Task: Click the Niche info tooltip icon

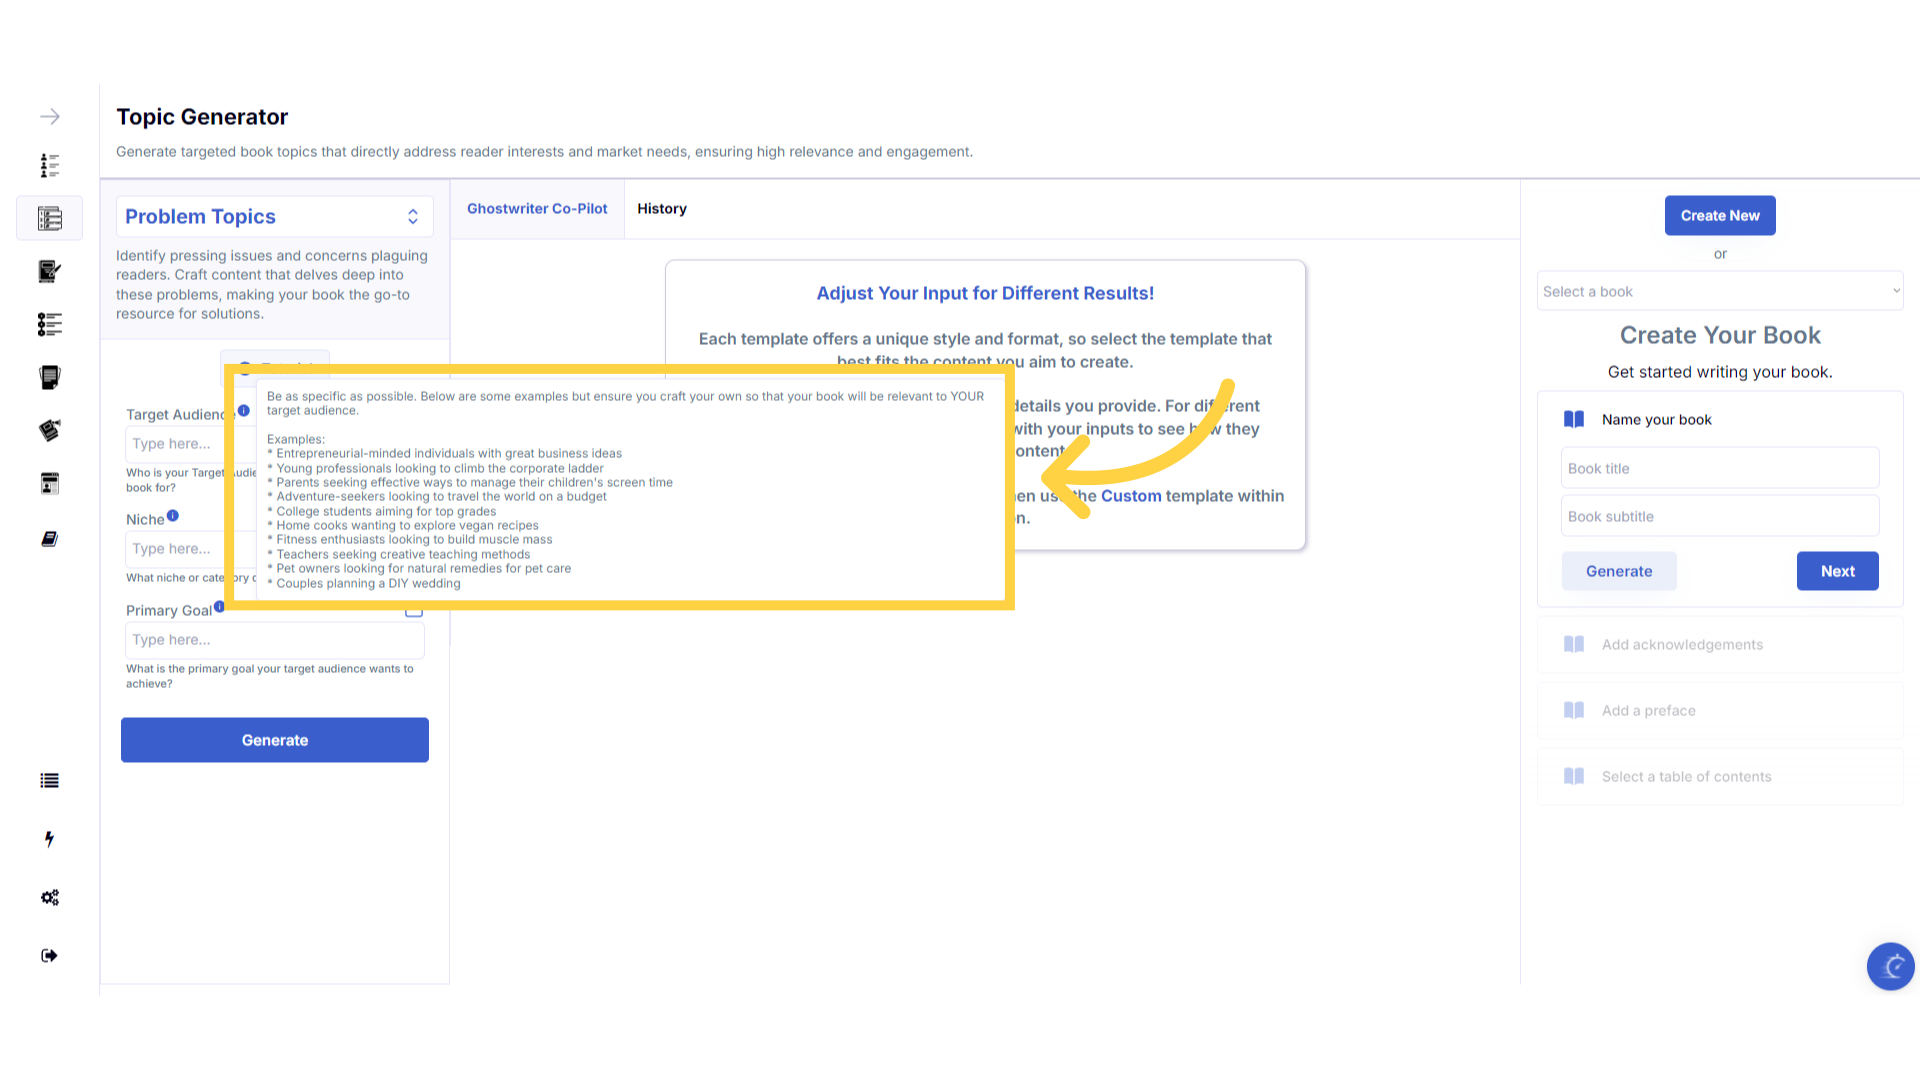Action: tap(173, 516)
